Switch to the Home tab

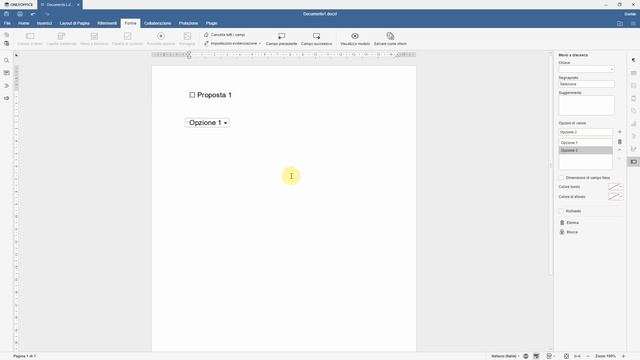(24, 23)
